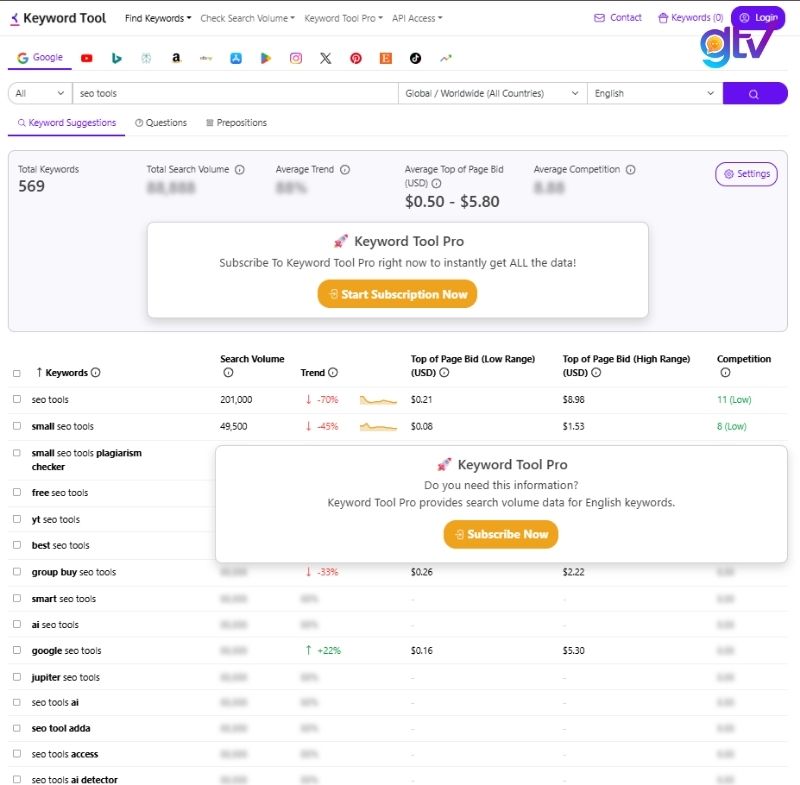The width and height of the screenshot is (800, 785).
Task: Open the Amazon keyword source icon
Action: tap(176, 58)
